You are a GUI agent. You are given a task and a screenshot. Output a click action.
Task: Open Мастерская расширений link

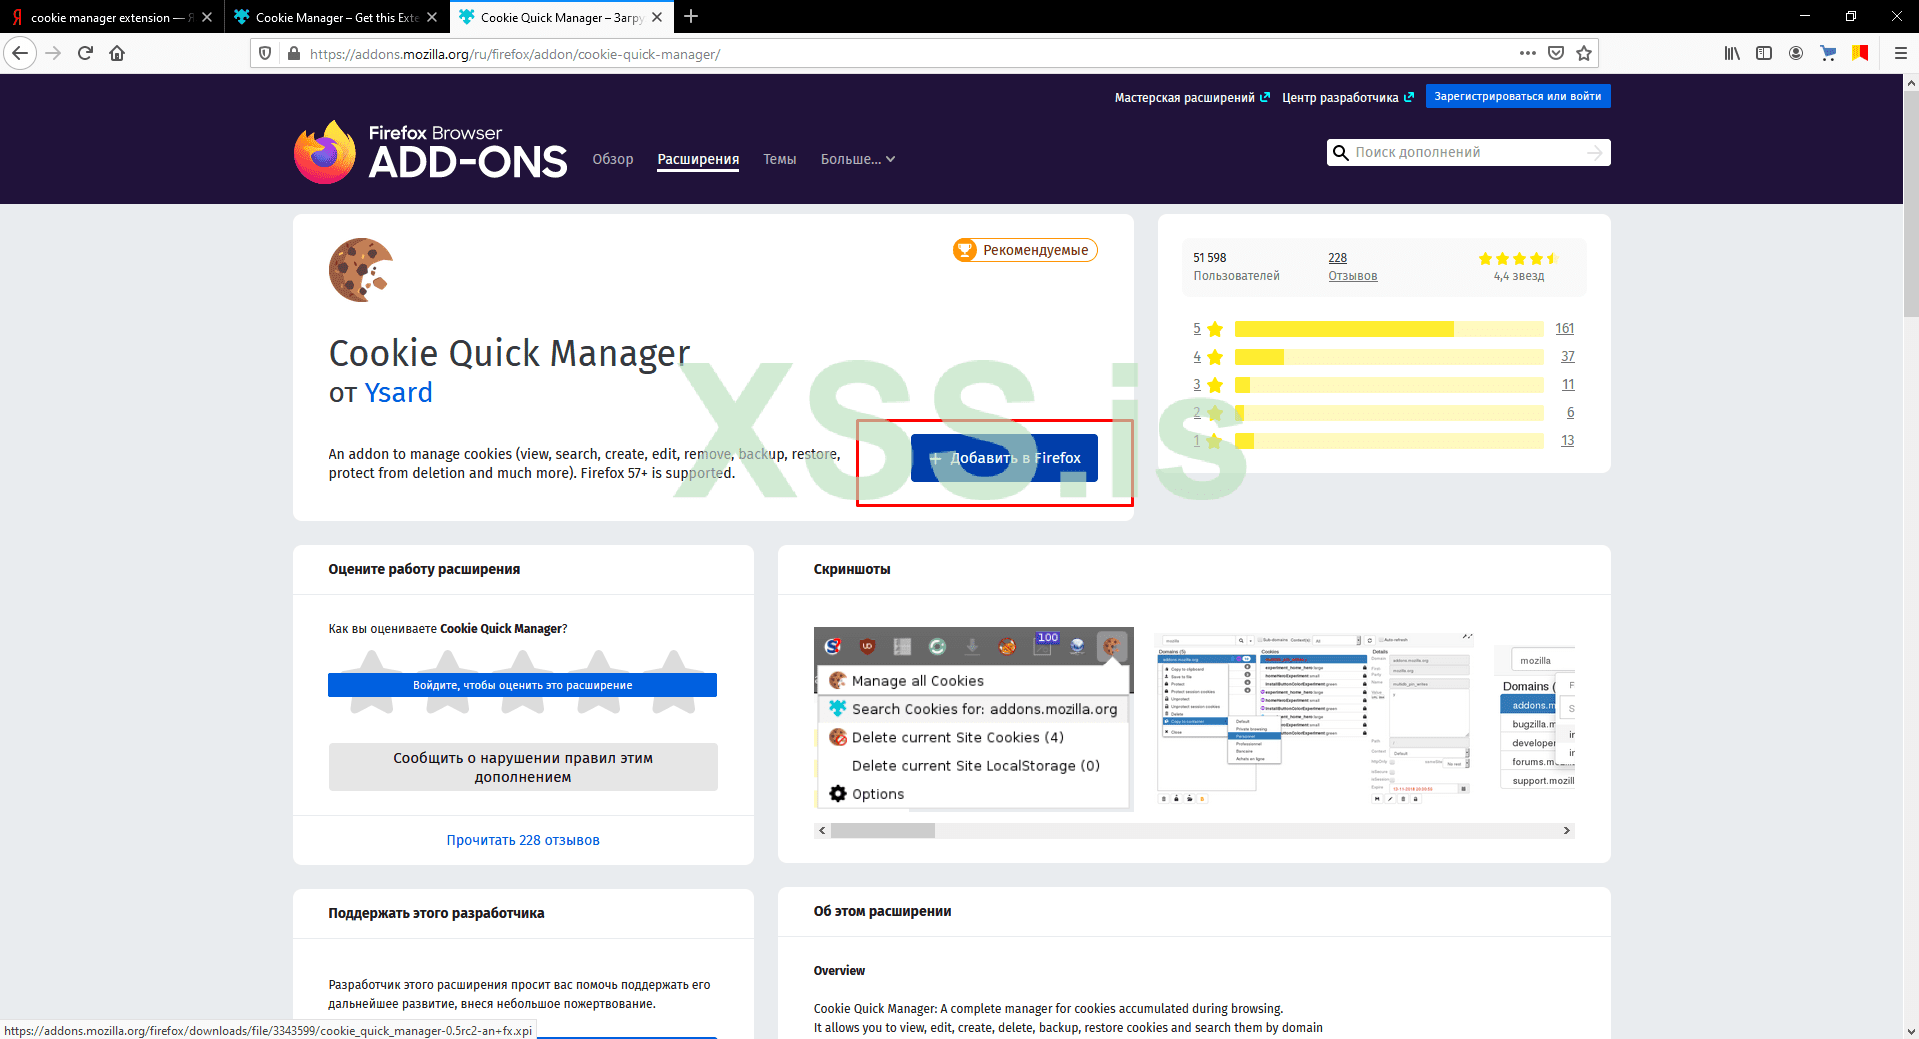coord(1192,97)
